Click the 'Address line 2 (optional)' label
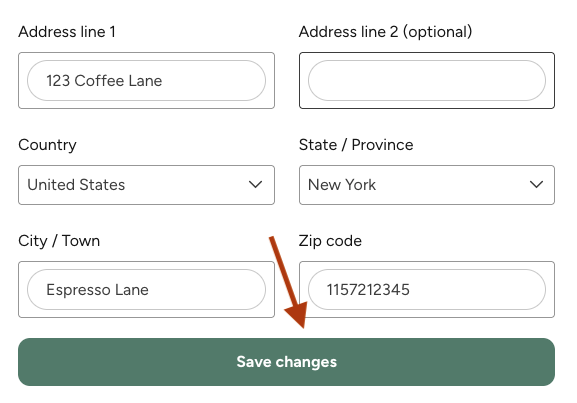Viewport: 577px width, 403px height. [385, 32]
